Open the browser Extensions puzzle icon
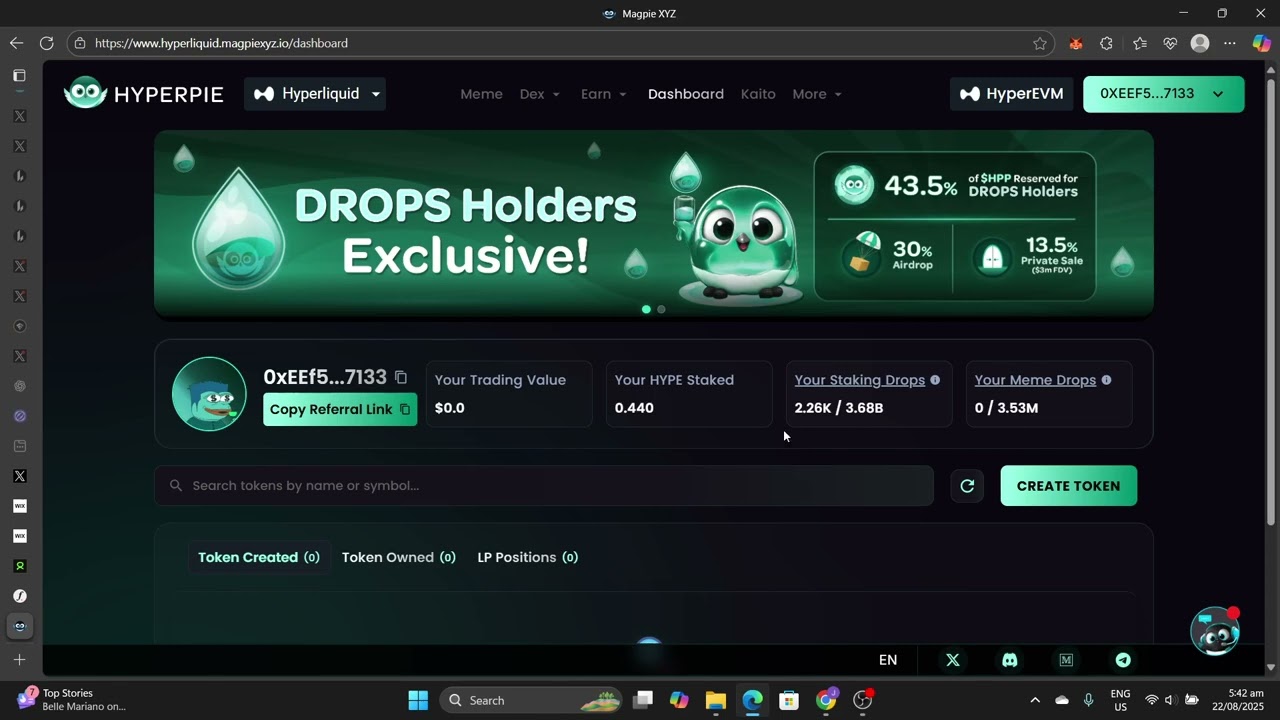 (1106, 43)
